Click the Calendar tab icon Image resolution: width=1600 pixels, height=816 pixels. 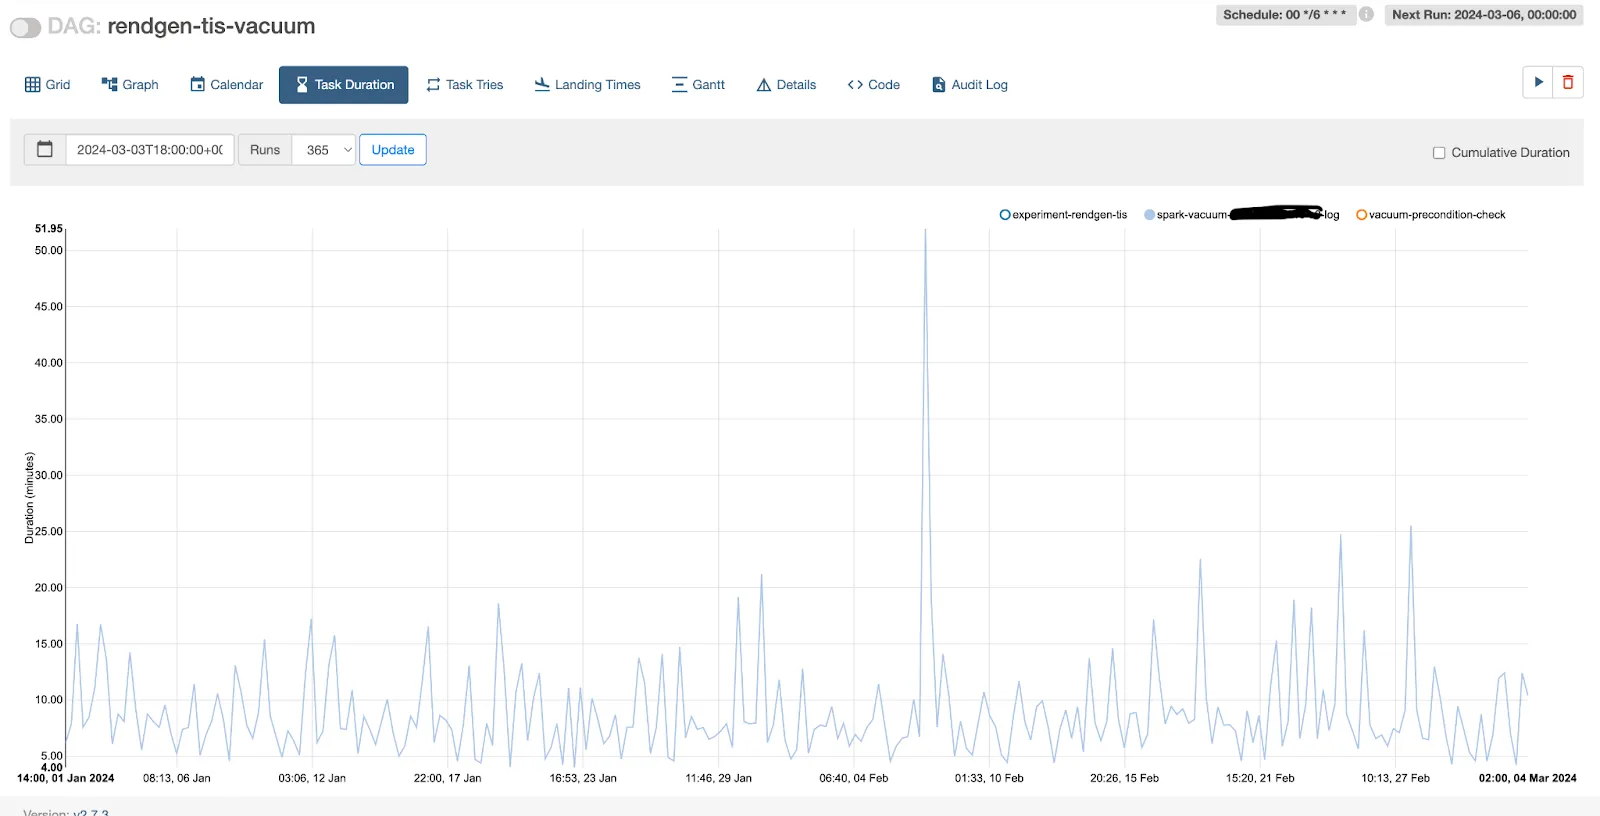click(x=198, y=85)
